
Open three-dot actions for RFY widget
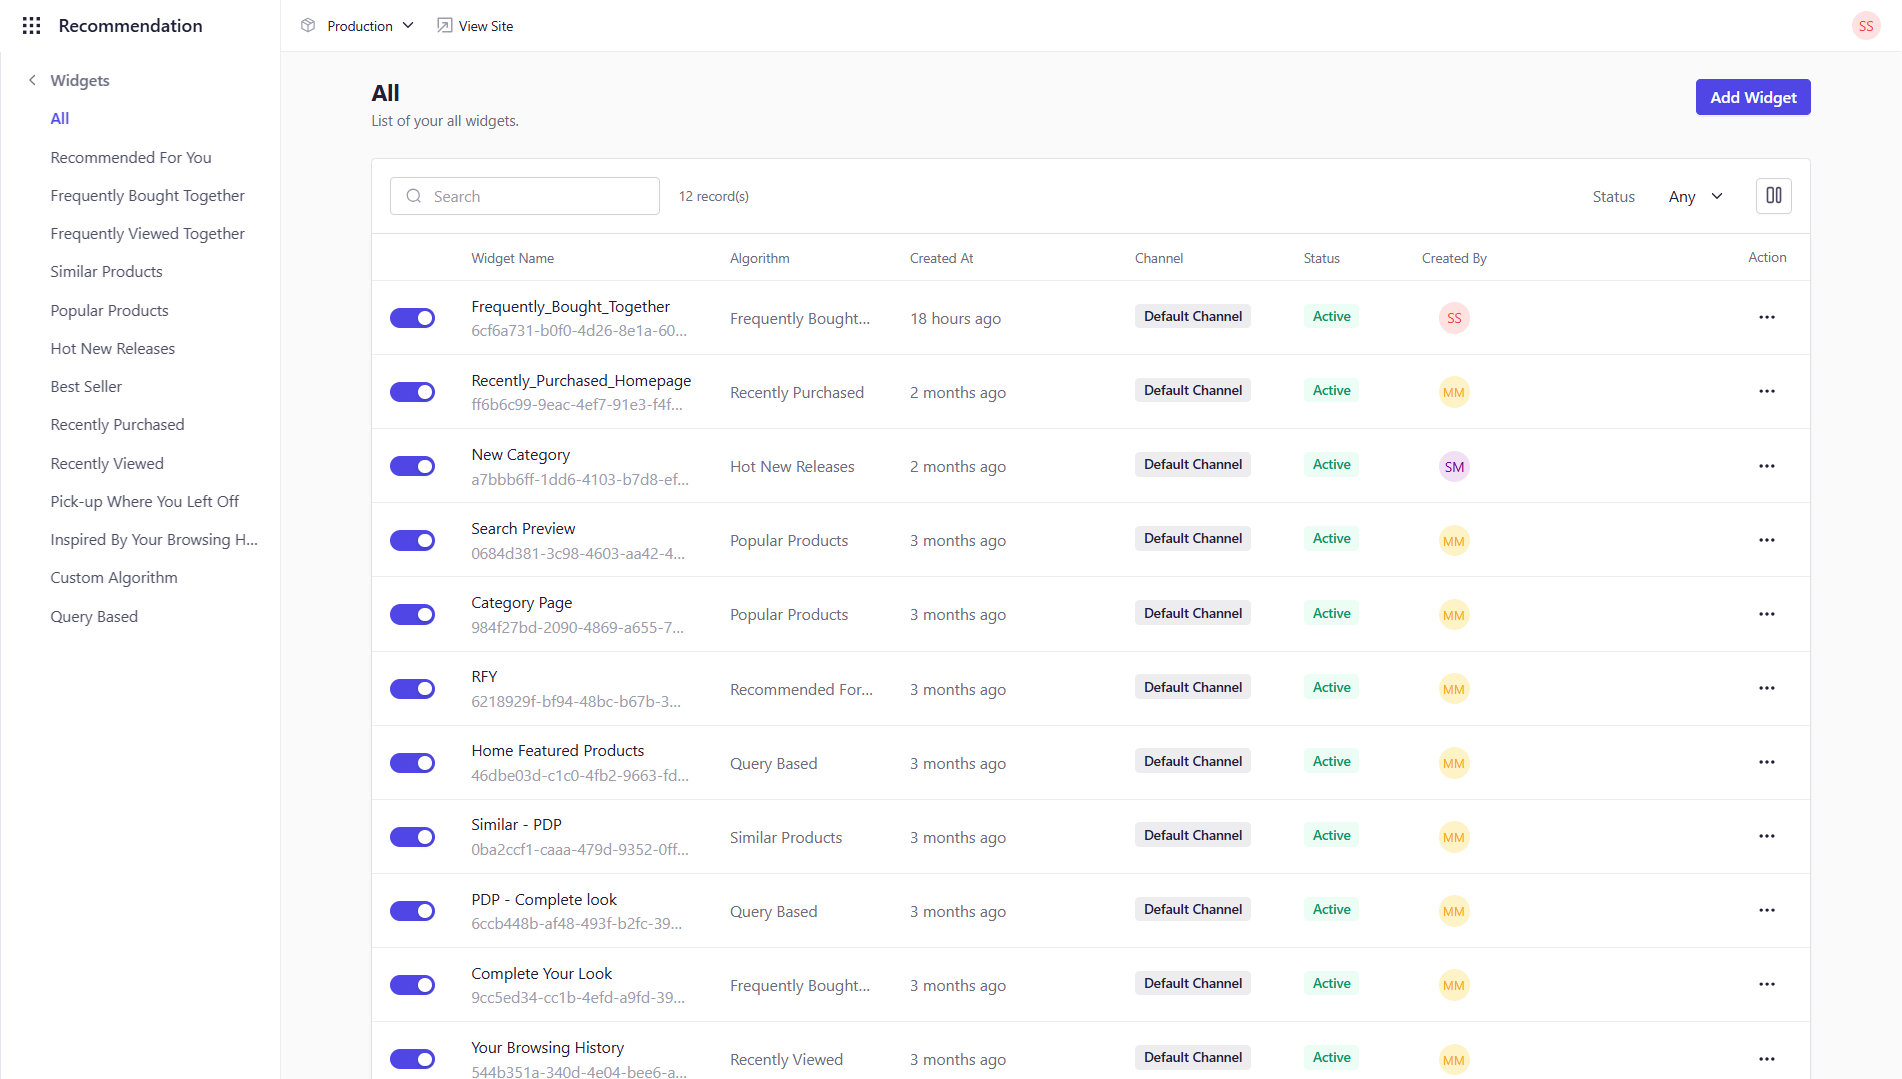pyautogui.click(x=1766, y=688)
